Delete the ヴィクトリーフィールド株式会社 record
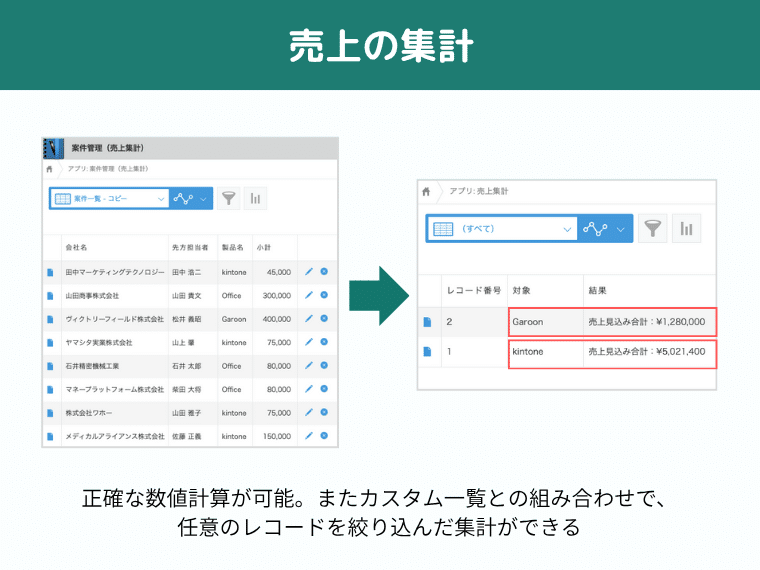Screen dimensions: 760x570 (324, 318)
